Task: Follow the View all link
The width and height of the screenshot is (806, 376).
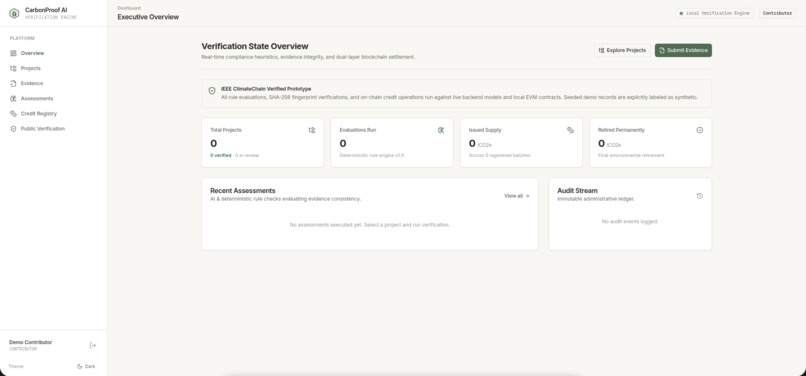Action: pyautogui.click(x=517, y=196)
